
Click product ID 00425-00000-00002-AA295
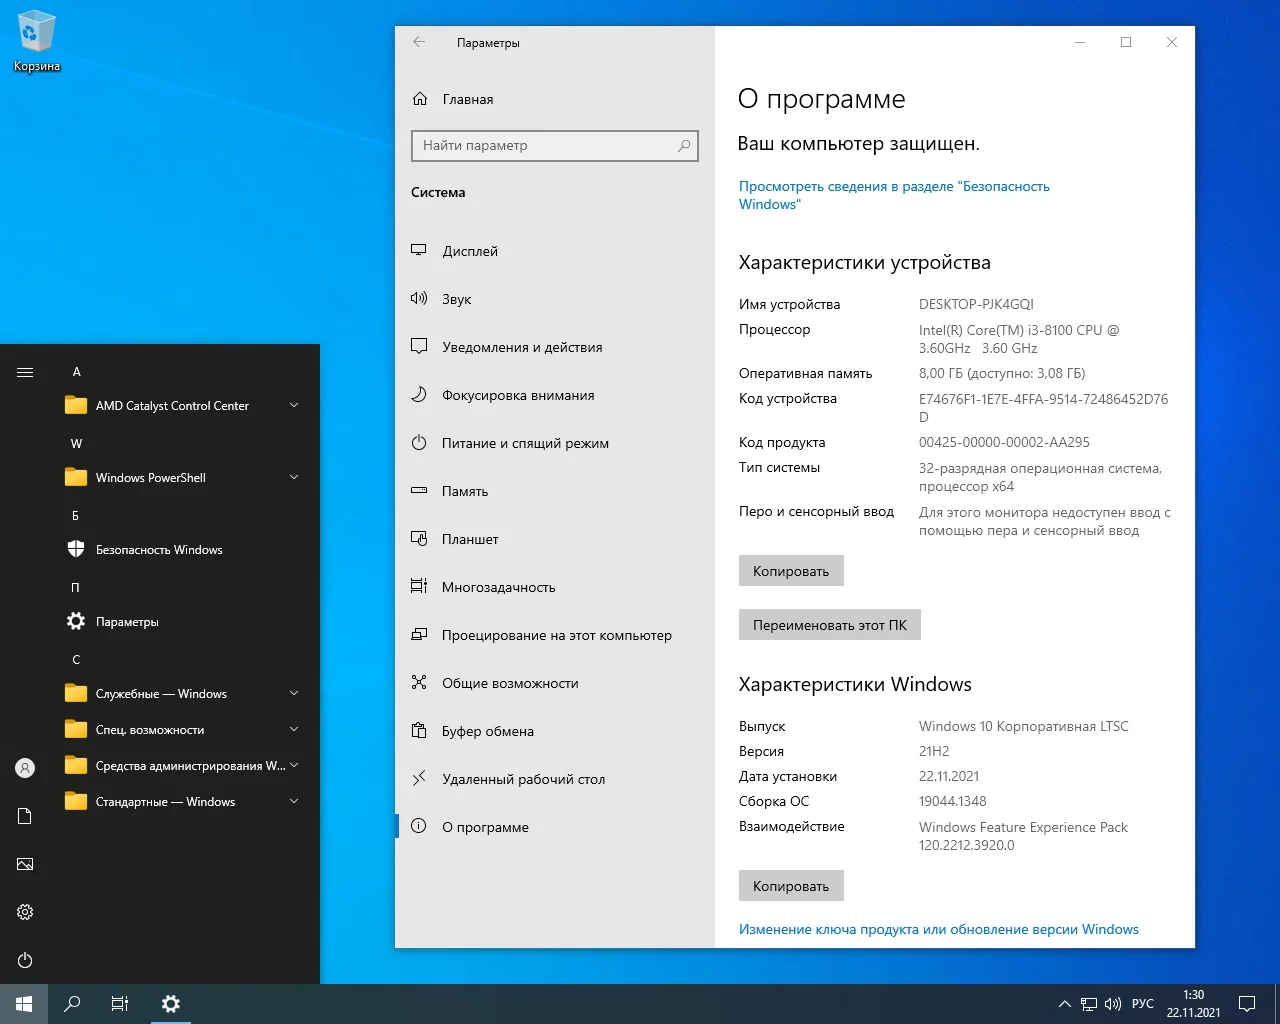click(x=1004, y=442)
